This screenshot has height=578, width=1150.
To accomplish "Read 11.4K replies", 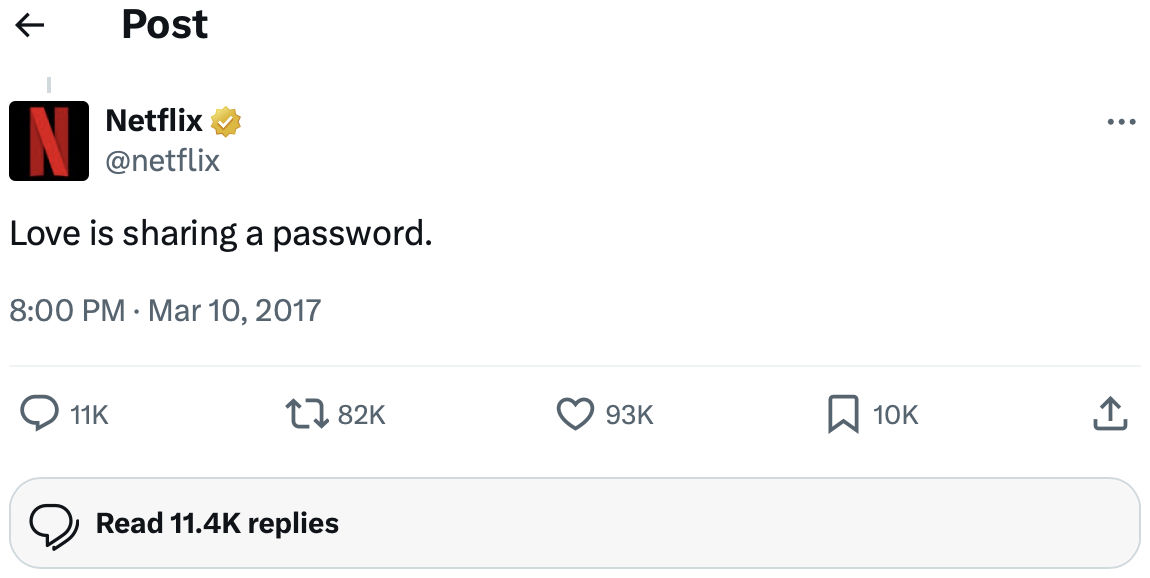I will [x=215, y=522].
